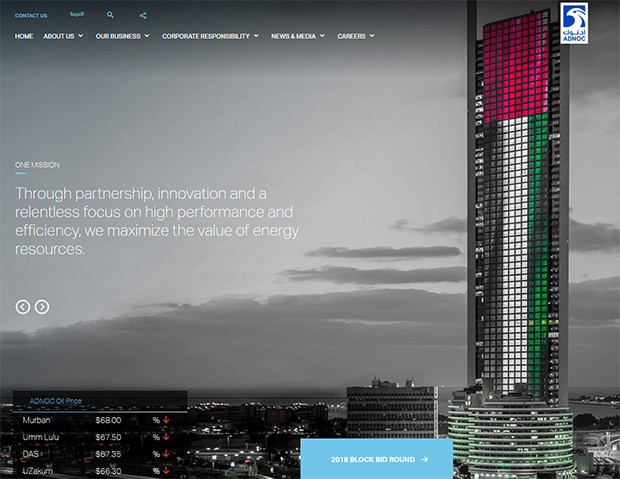The height and width of the screenshot is (479, 620).
Task: Select the DAS oil name
Action: point(30,454)
